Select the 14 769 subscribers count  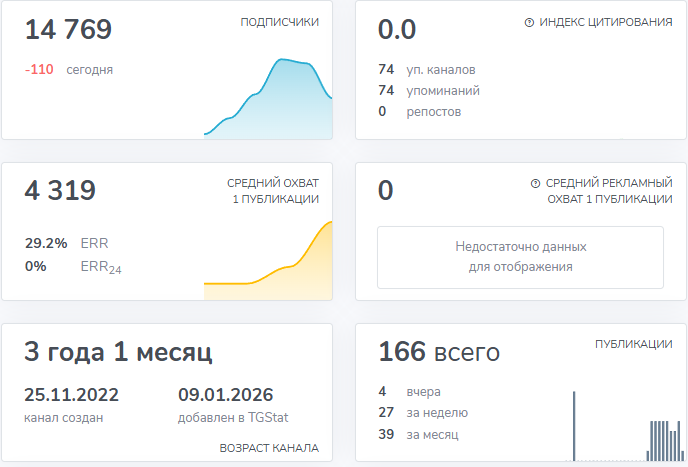(x=68, y=30)
